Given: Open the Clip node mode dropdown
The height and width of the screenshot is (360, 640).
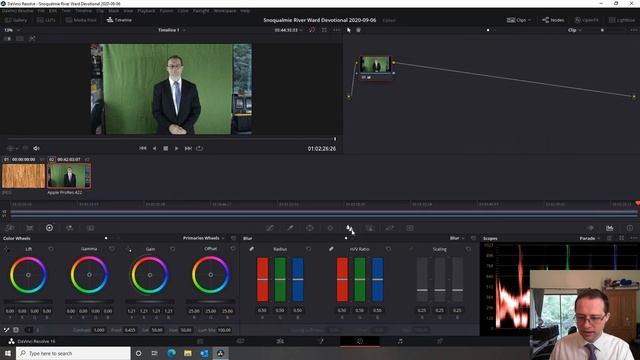Looking at the screenshot, I should click(x=575, y=30).
